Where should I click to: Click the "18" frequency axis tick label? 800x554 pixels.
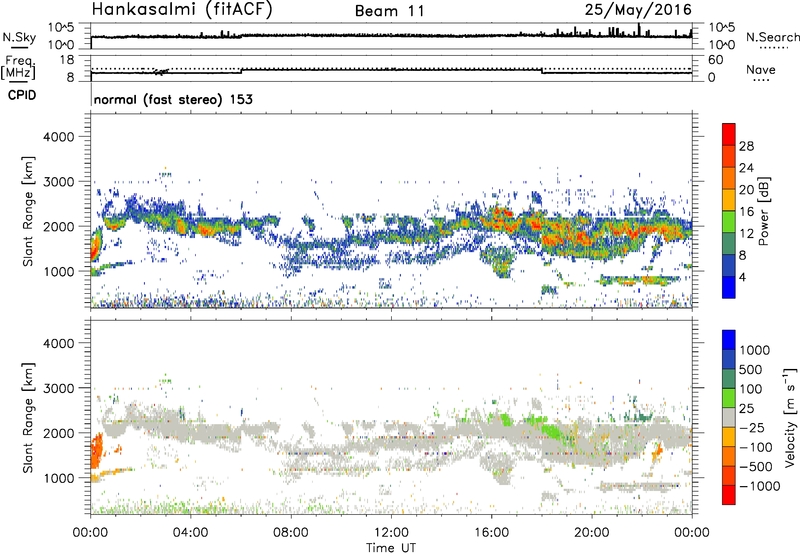point(67,60)
